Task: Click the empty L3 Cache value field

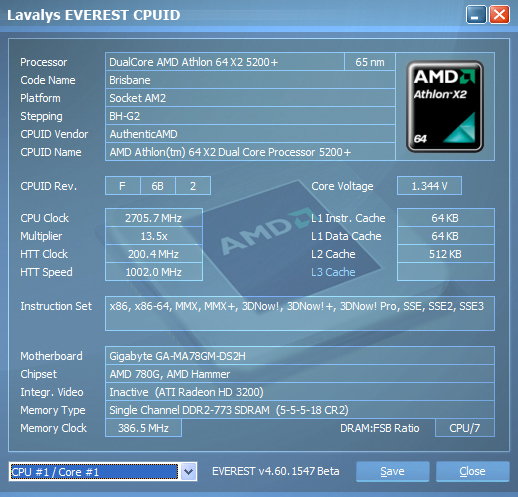Action: (446, 272)
